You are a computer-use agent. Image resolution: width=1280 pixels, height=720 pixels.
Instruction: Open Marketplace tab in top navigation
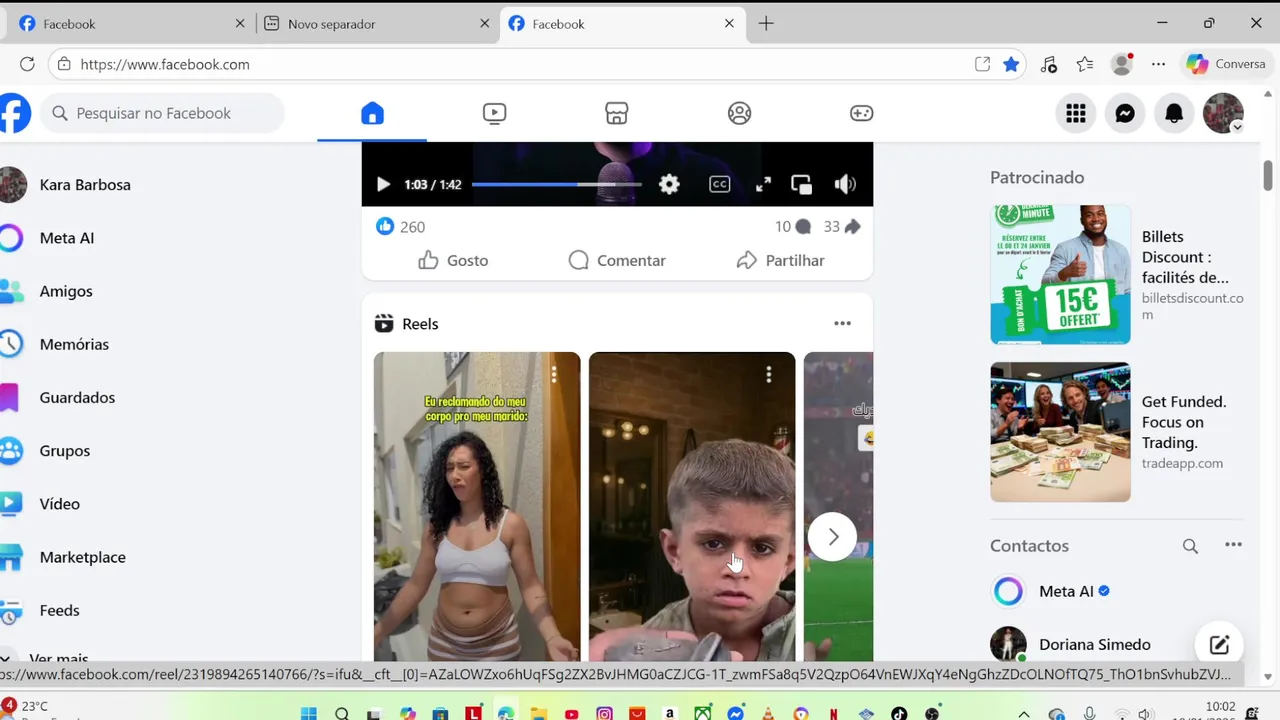click(x=617, y=113)
